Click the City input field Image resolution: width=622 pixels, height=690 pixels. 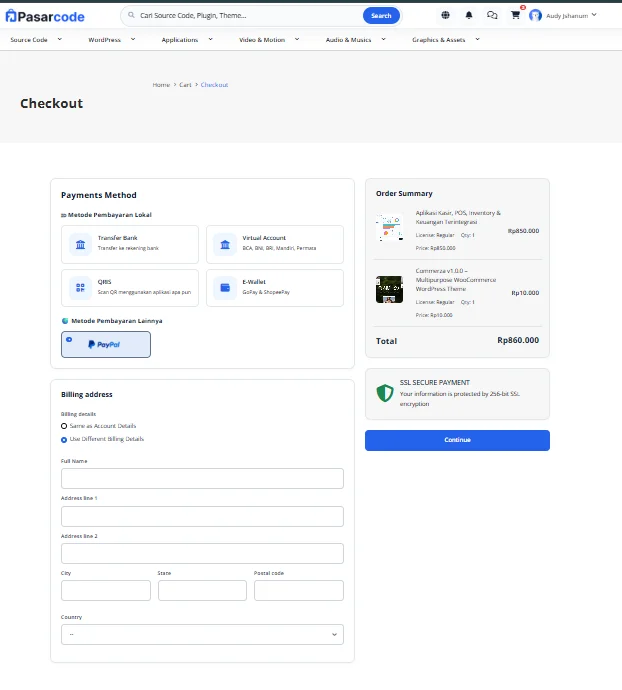pyautogui.click(x=106, y=591)
